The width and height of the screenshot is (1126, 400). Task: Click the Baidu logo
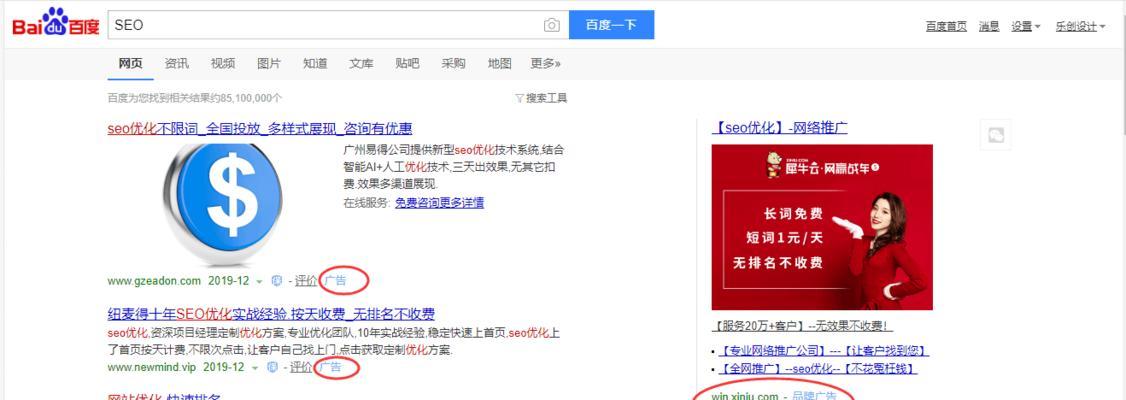pos(56,24)
